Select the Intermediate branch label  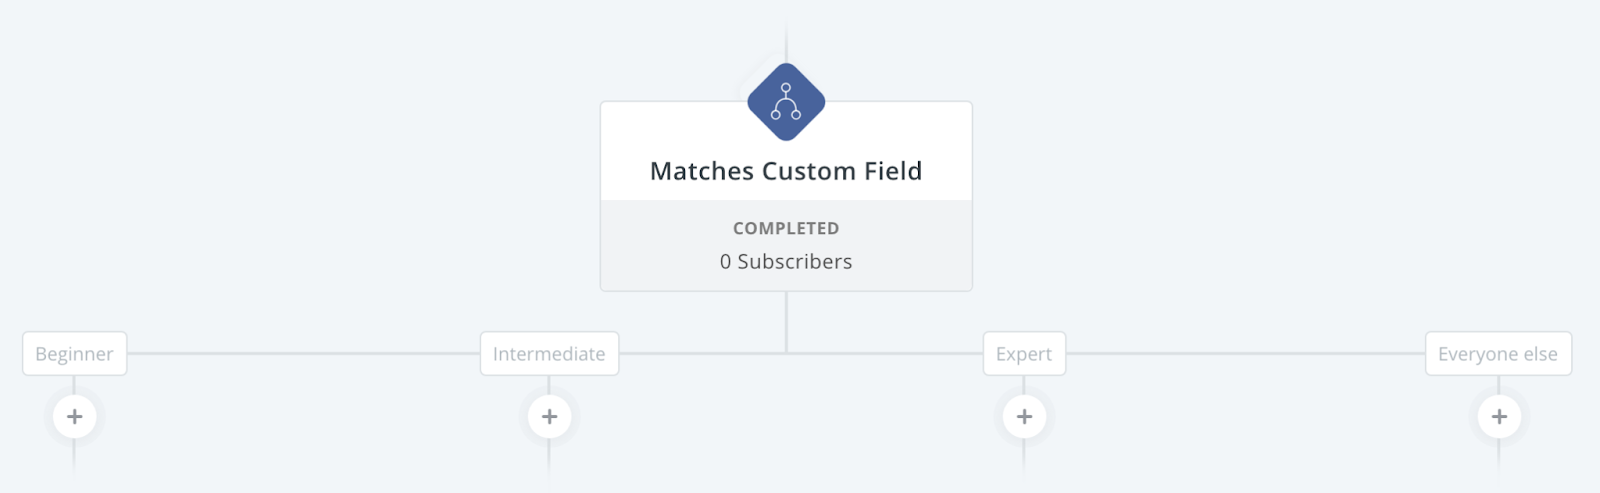549,354
